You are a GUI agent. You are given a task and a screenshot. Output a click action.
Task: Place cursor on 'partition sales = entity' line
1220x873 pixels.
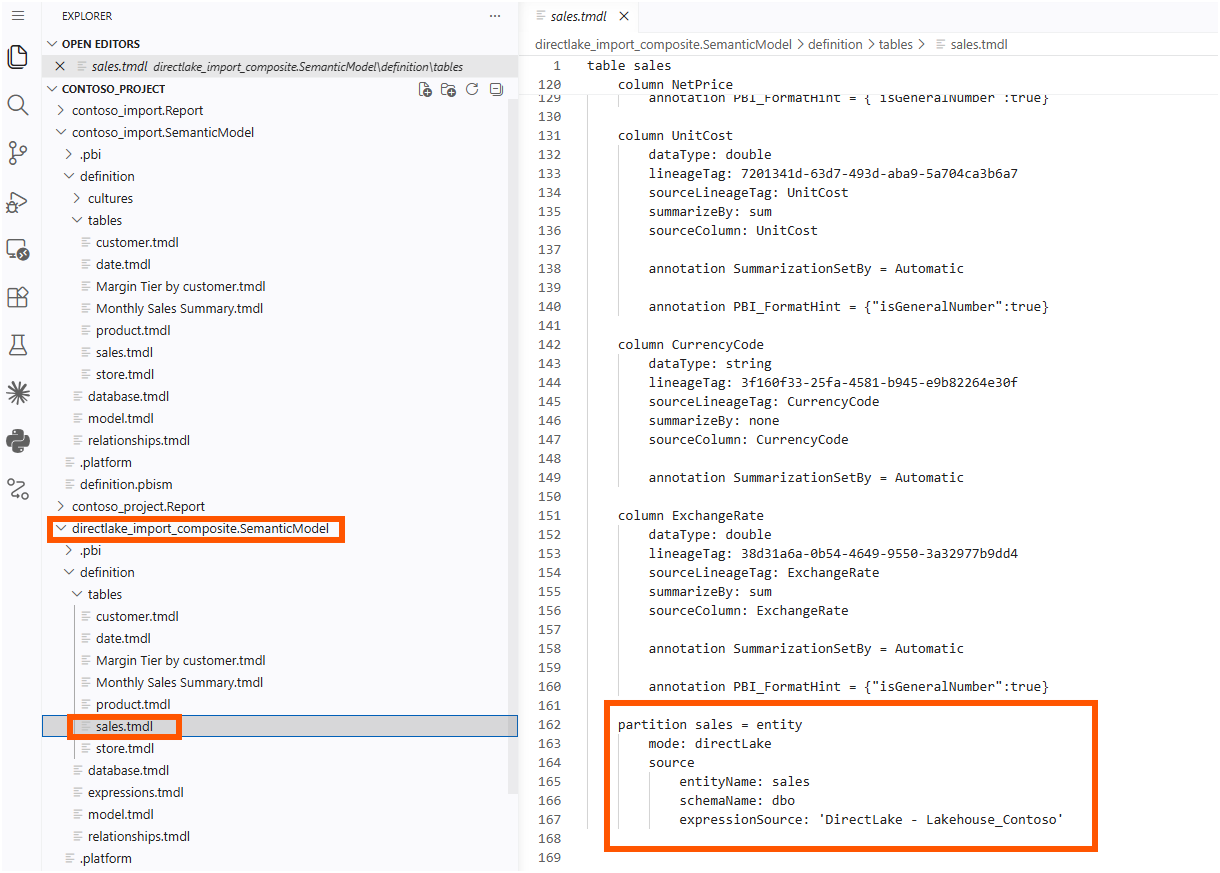point(710,724)
